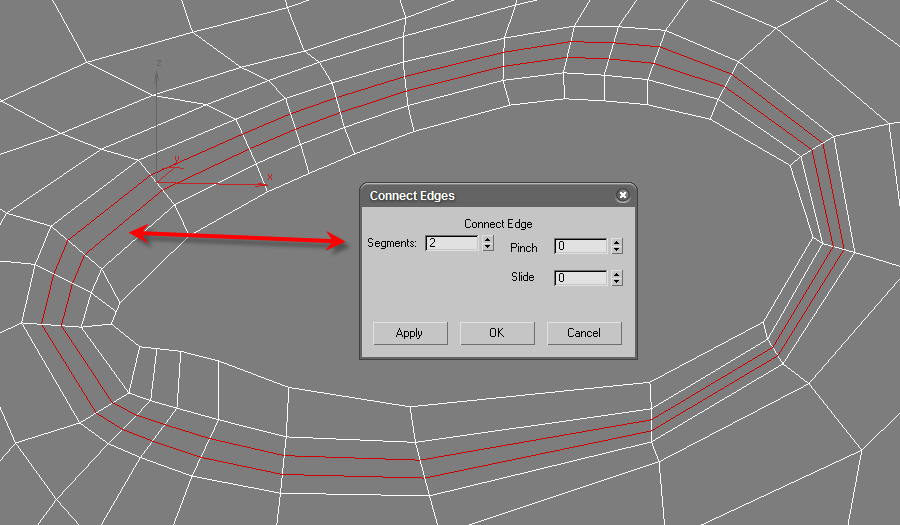Focus the Slide value field

581,278
